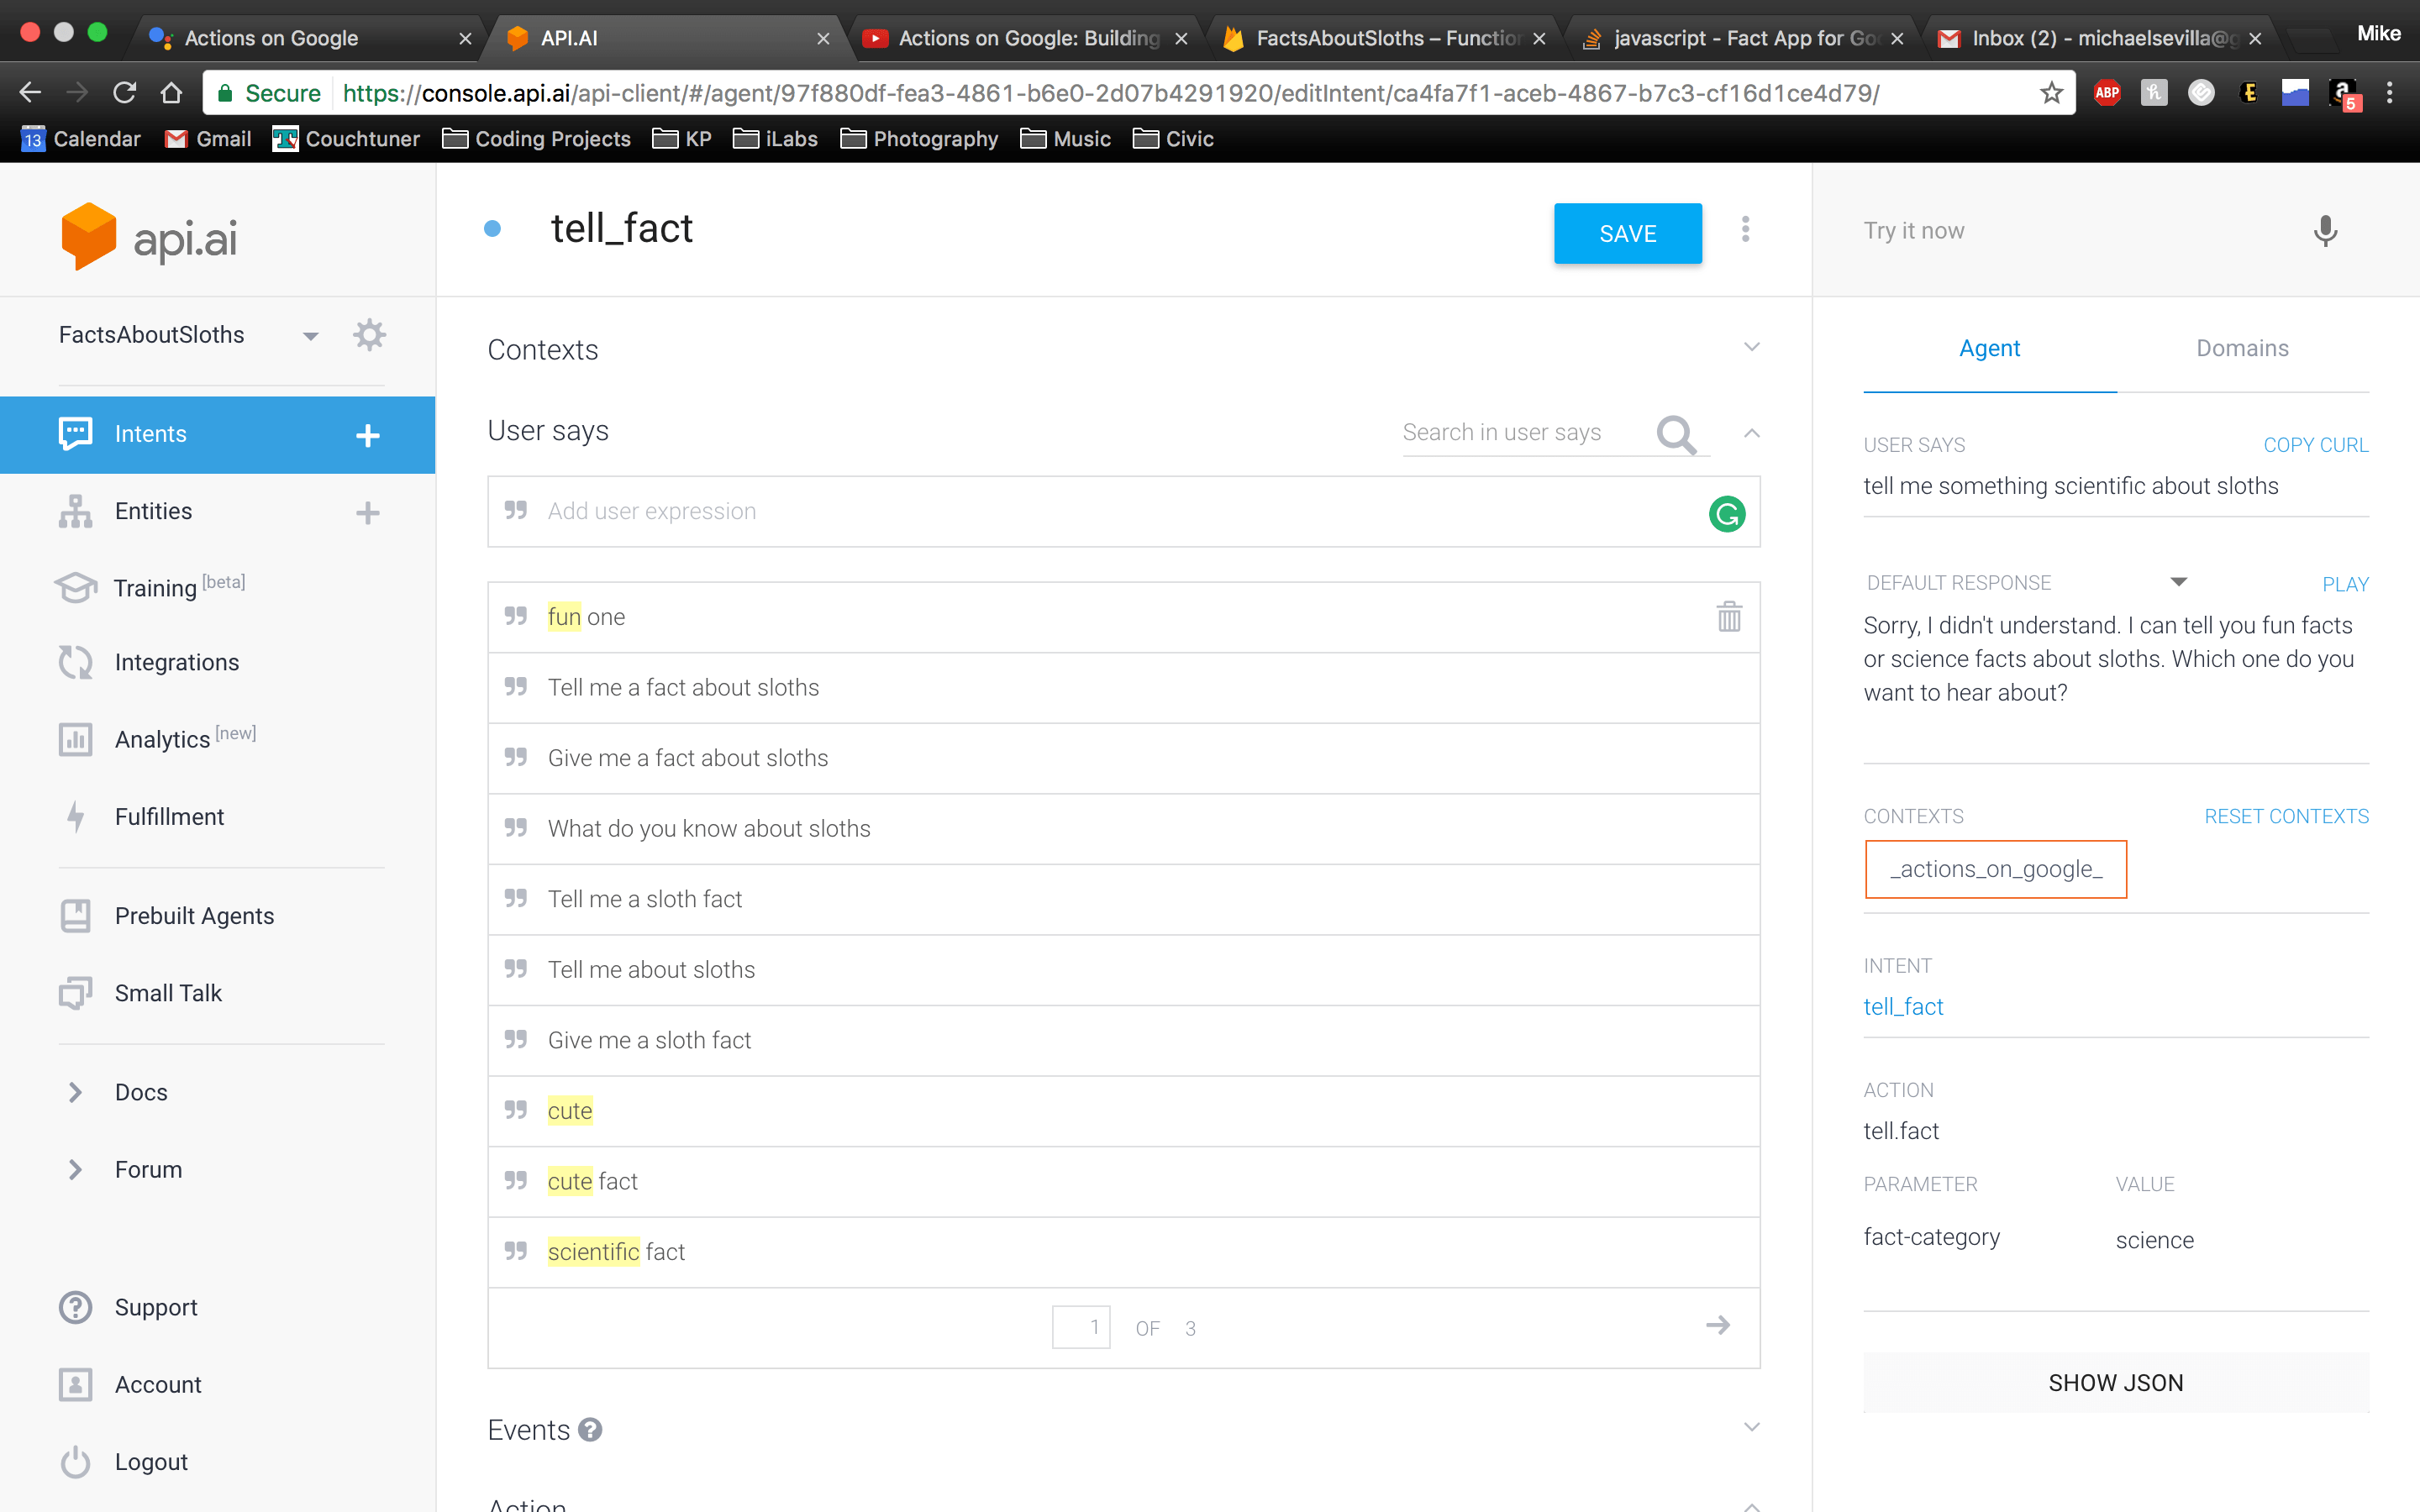The width and height of the screenshot is (2420, 1512).
Task: Click the Prebuilt Agents icon in sidebar
Action: (75, 915)
